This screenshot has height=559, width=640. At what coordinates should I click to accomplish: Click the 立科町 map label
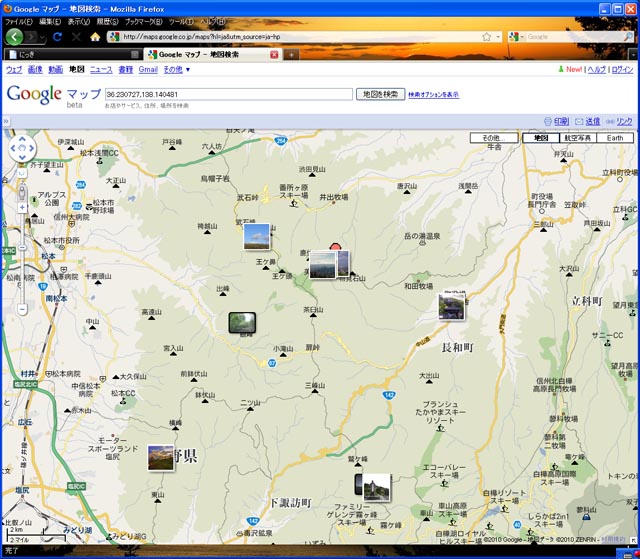(x=587, y=301)
